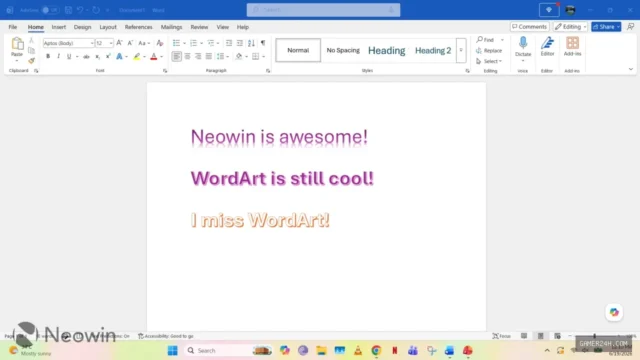Apply red font color
The image size is (640, 360).
pos(154,56)
